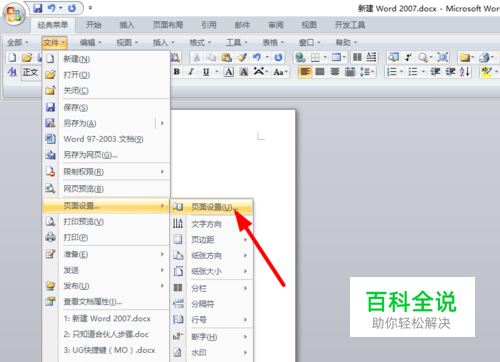Image resolution: width=500 pixels, height=362 pixels.
Task: Click the line spacing icon
Action: (x=367, y=72)
